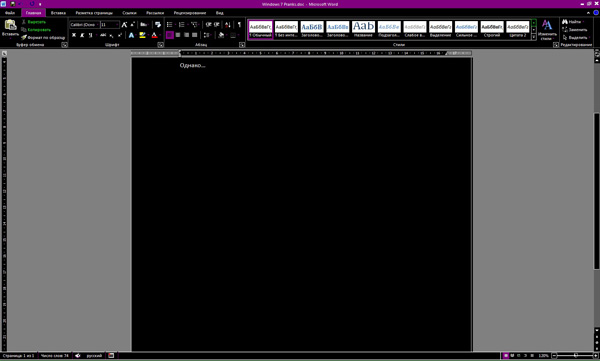This screenshot has height=361, width=600.
Task: Toggle Italic formatting
Action: tap(82, 35)
